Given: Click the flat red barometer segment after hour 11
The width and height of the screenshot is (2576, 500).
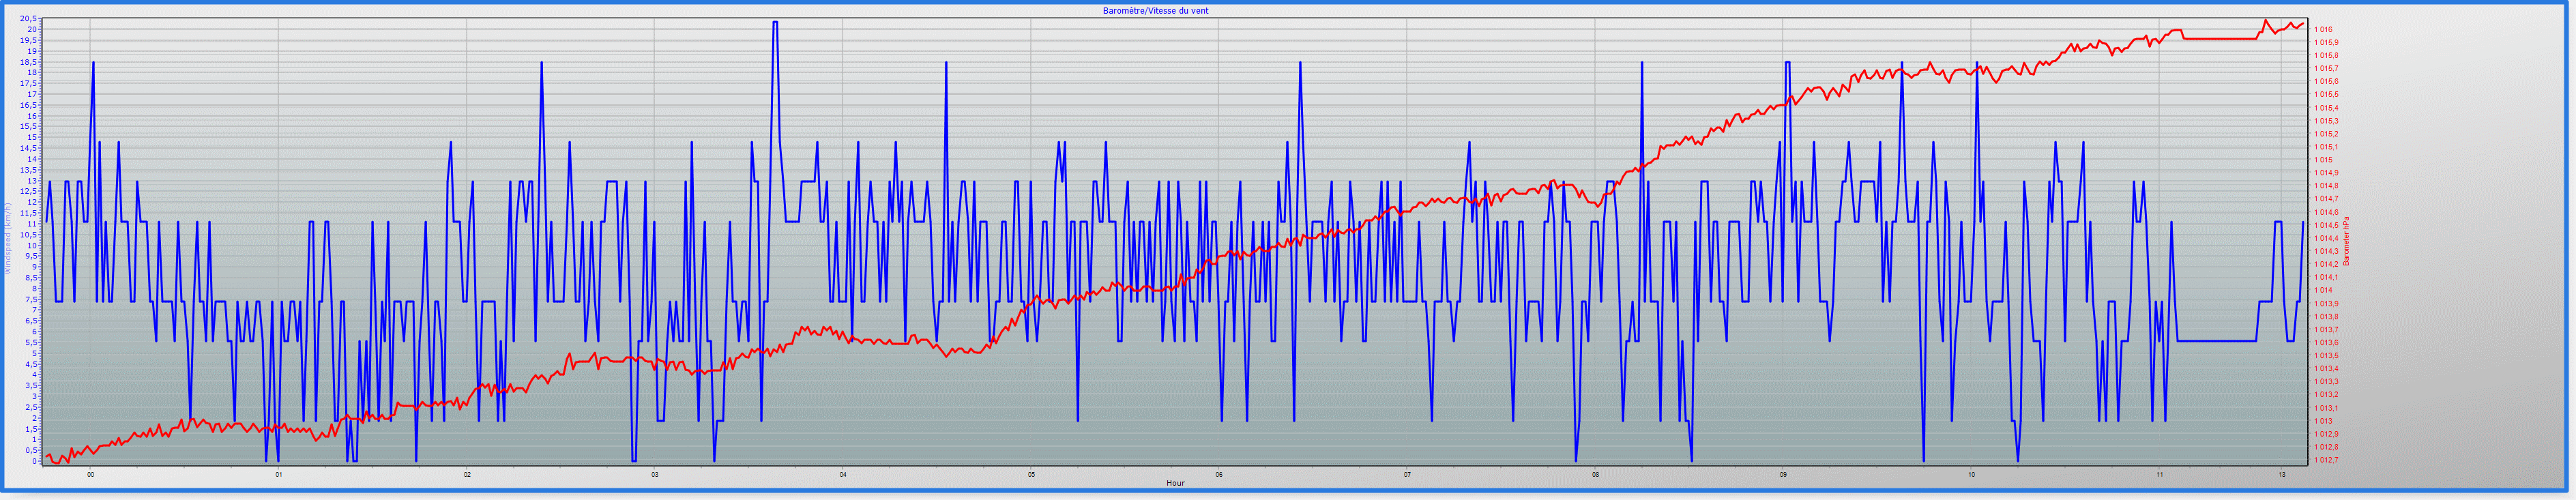Looking at the screenshot, I should [x=2220, y=38].
